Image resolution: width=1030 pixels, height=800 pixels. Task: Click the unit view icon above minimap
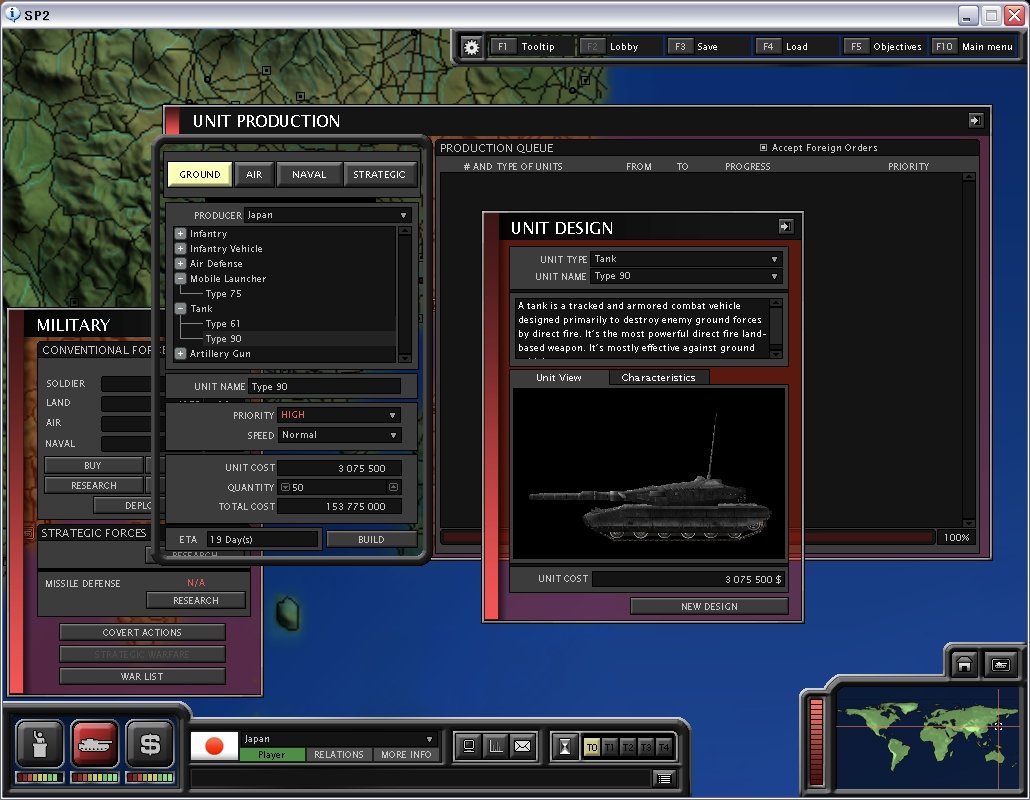pyautogui.click(x=1000, y=665)
